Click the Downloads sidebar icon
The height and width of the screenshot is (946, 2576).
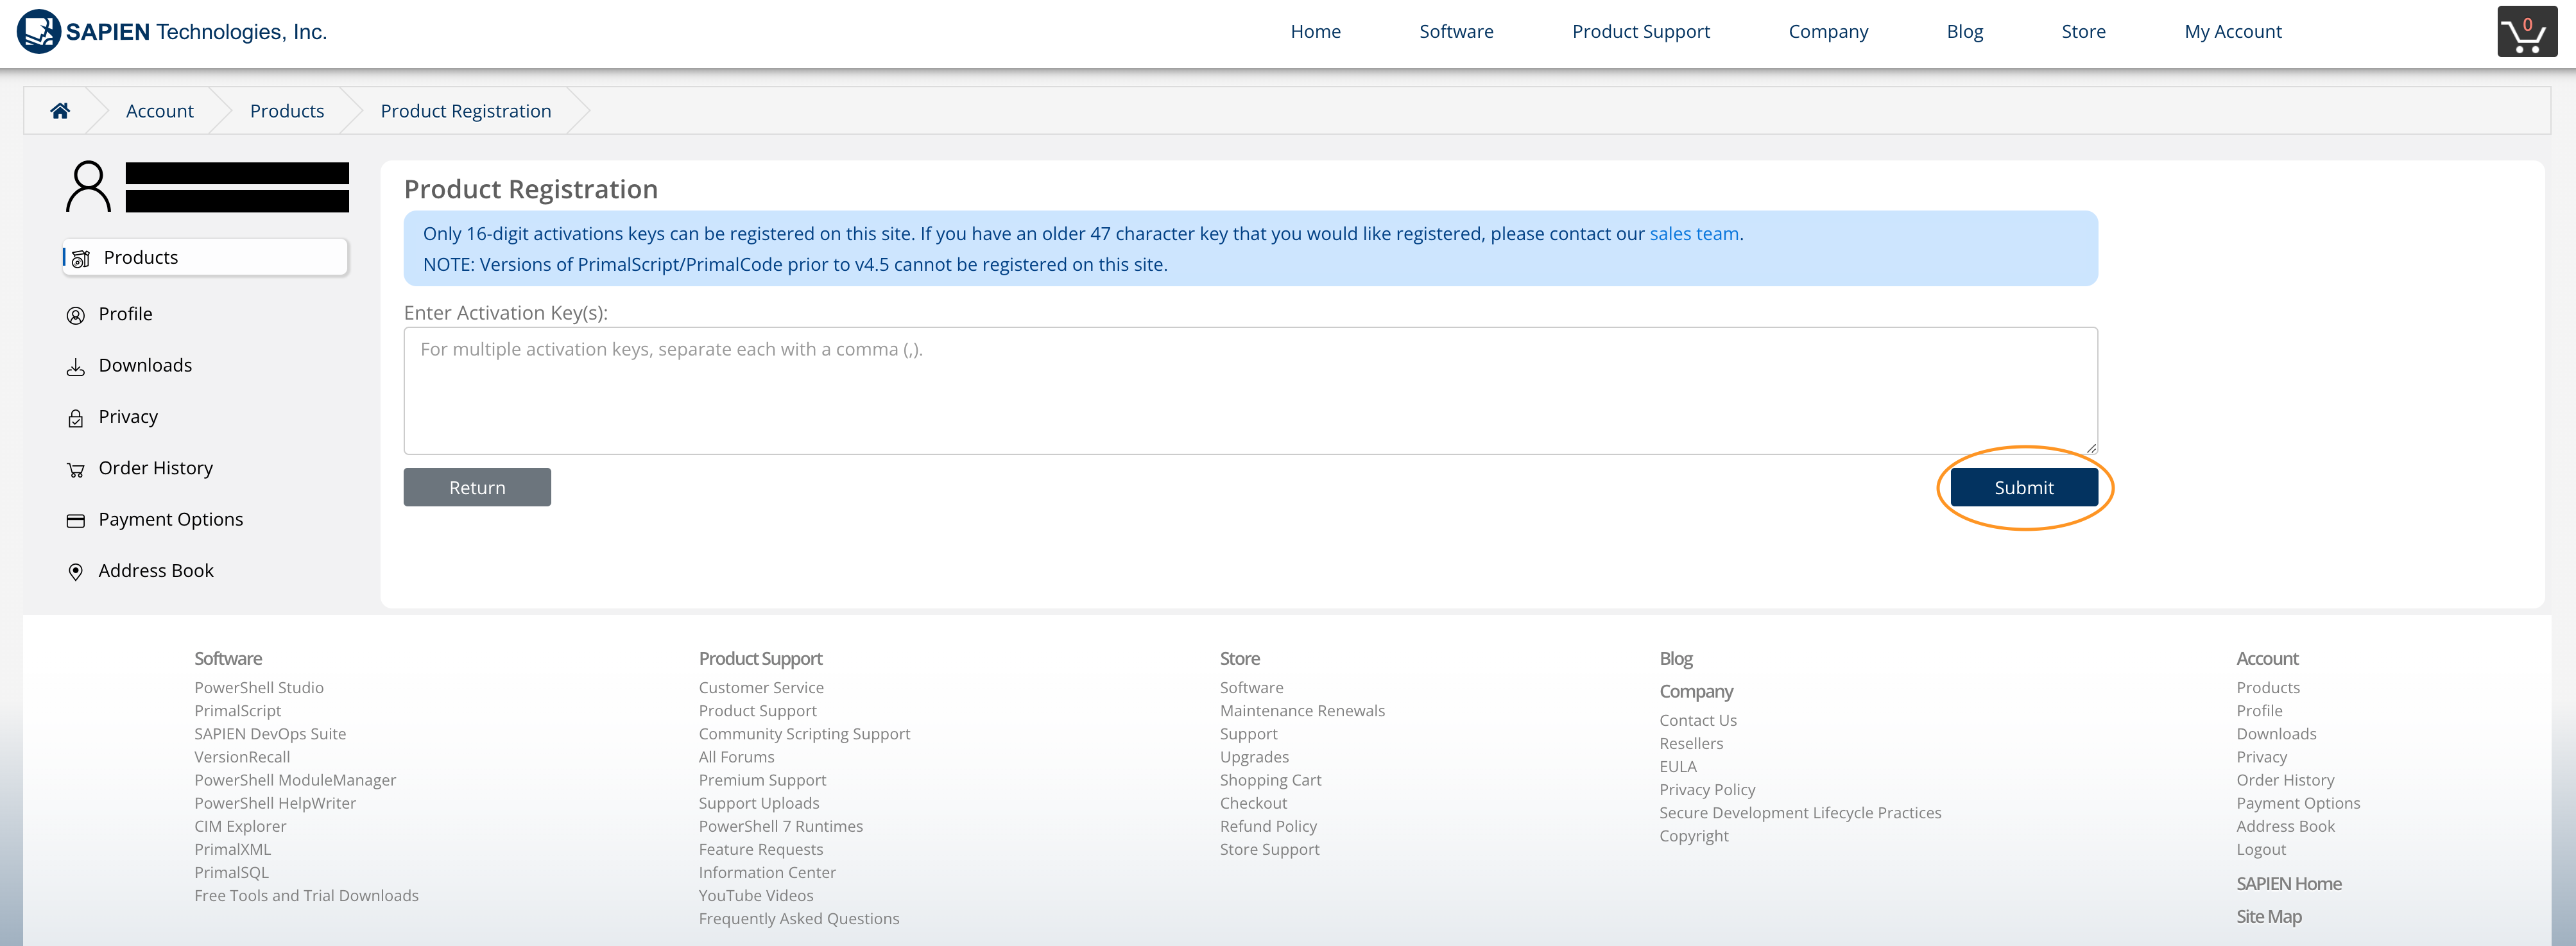click(x=76, y=367)
